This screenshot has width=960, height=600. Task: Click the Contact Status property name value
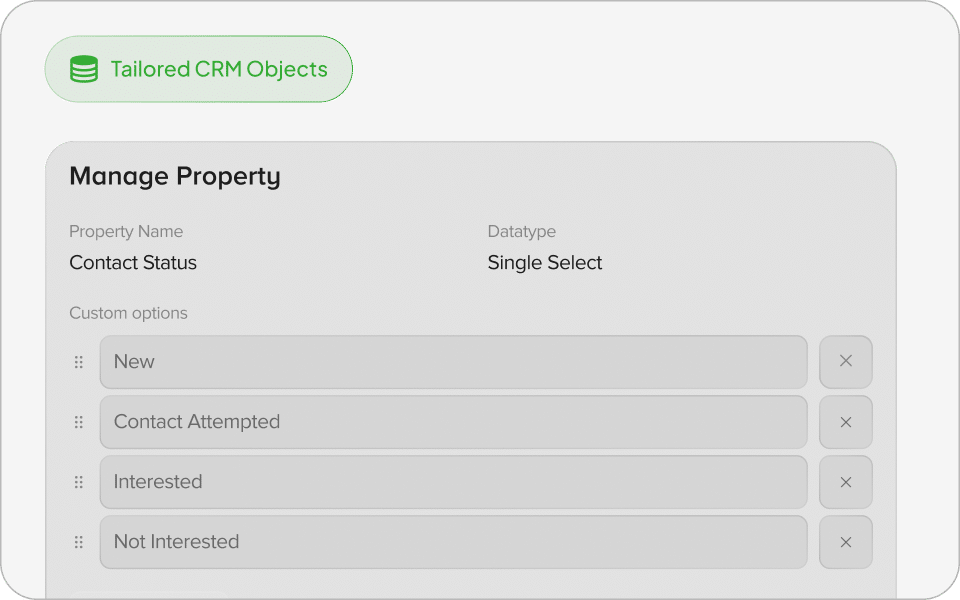tap(133, 263)
